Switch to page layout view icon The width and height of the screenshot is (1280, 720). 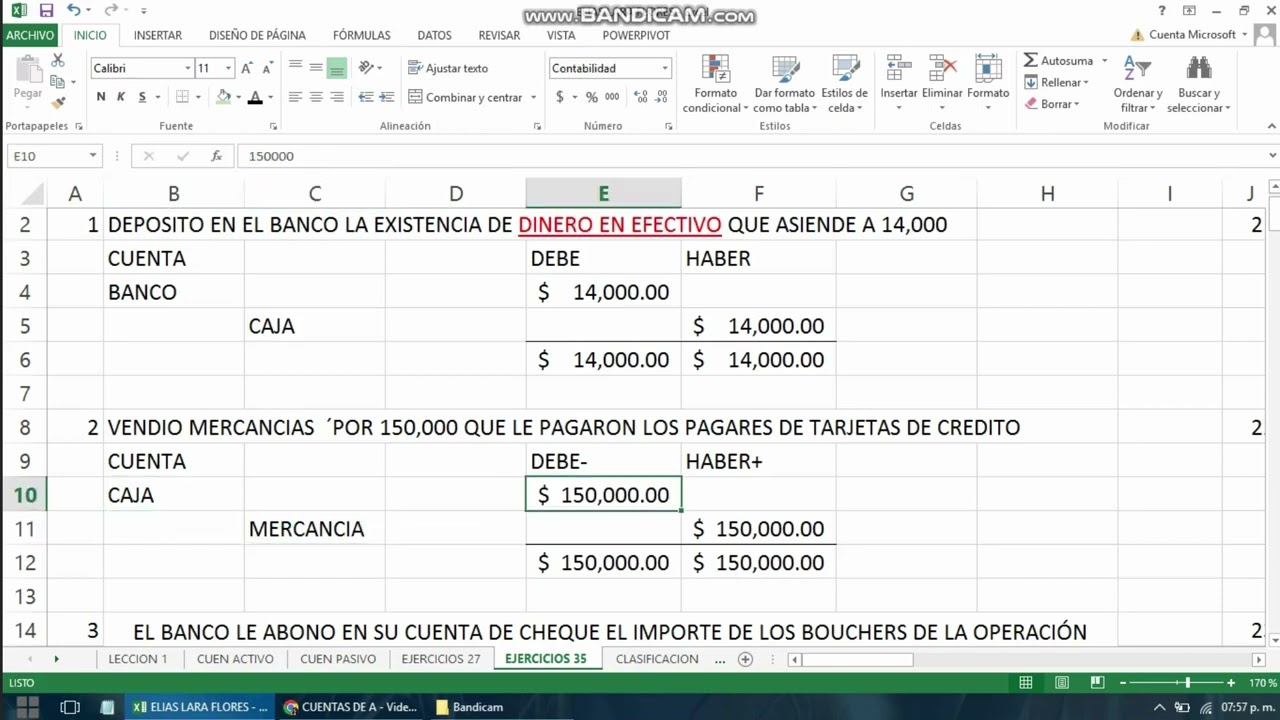coord(1061,683)
